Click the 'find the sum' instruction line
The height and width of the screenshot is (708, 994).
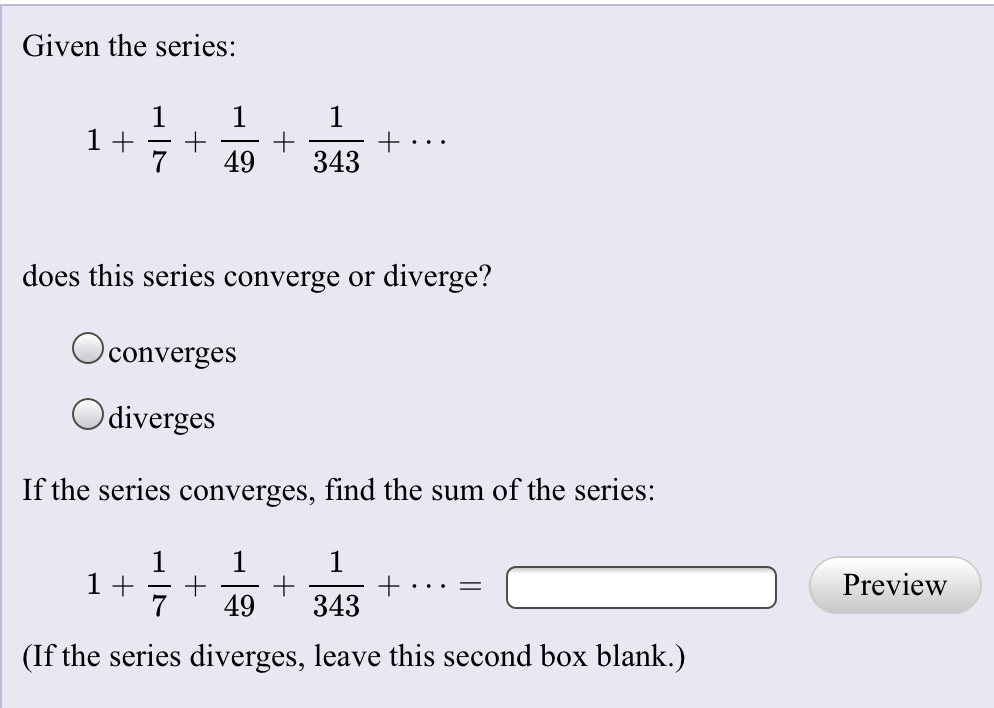[337, 490]
